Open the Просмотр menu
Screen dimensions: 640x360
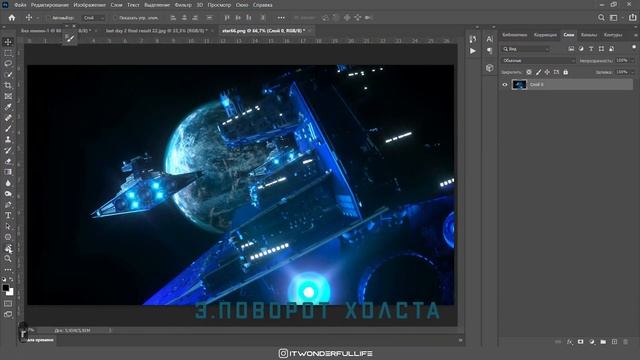219,5
